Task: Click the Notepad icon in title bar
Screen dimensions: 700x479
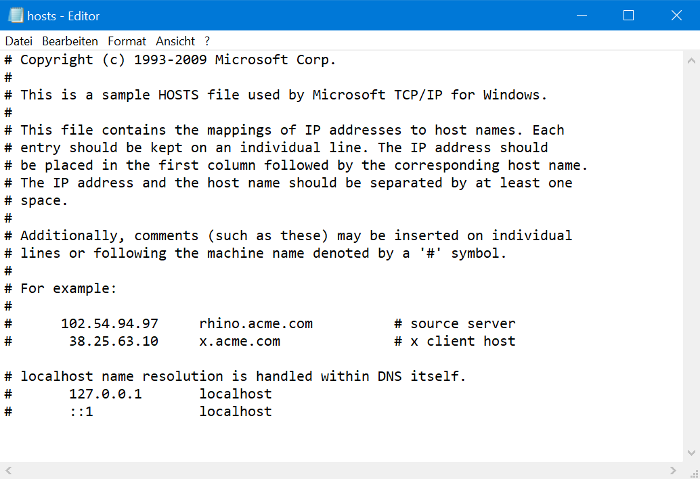Action: pyautogui.click(x=15, y=15)
